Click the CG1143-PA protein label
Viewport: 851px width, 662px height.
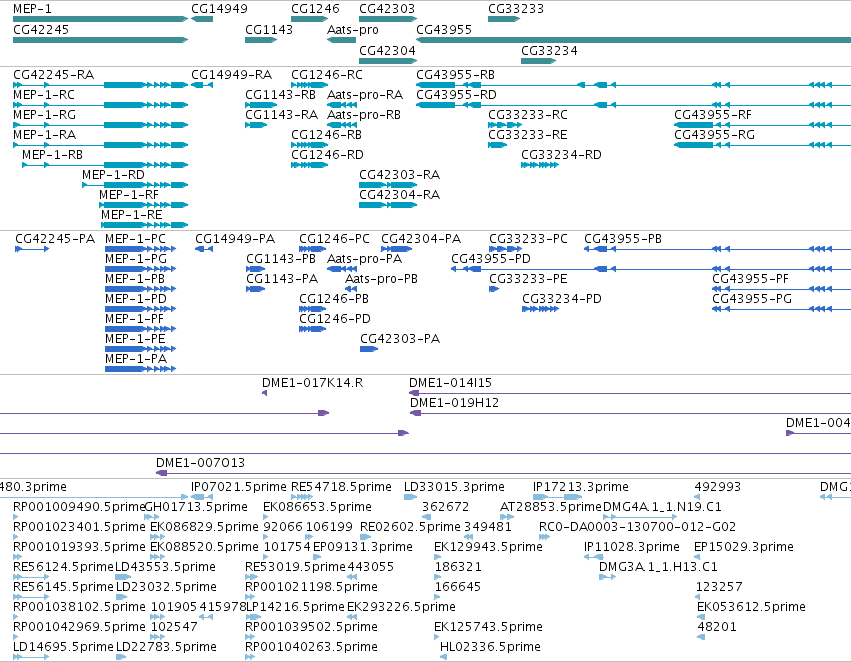pos(282,279)
